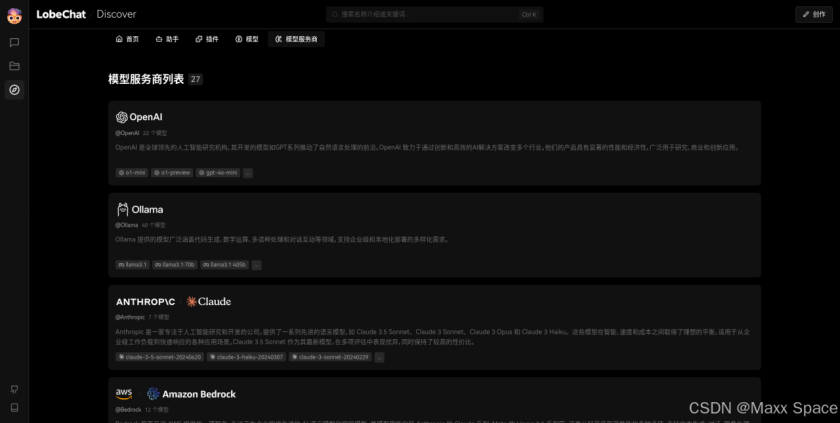
Task: Click the aws logo on Bedrock card
Action: coord(124,394)
